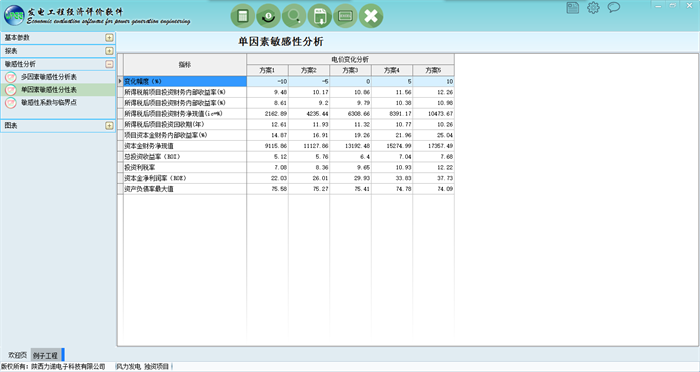
Task: Click the 报表 panel header
Action: coord(58,51)
